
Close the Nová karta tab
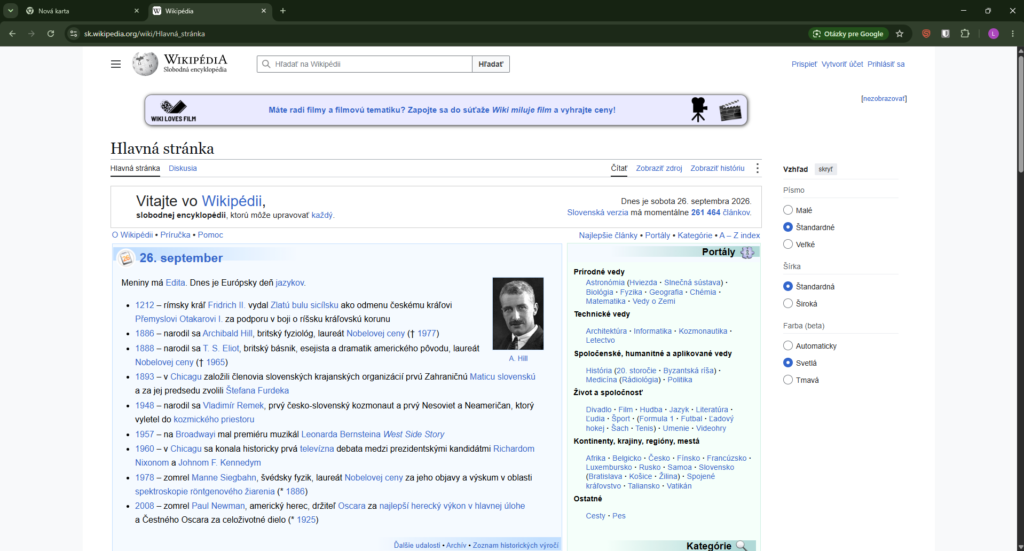[x=136, y=10]
